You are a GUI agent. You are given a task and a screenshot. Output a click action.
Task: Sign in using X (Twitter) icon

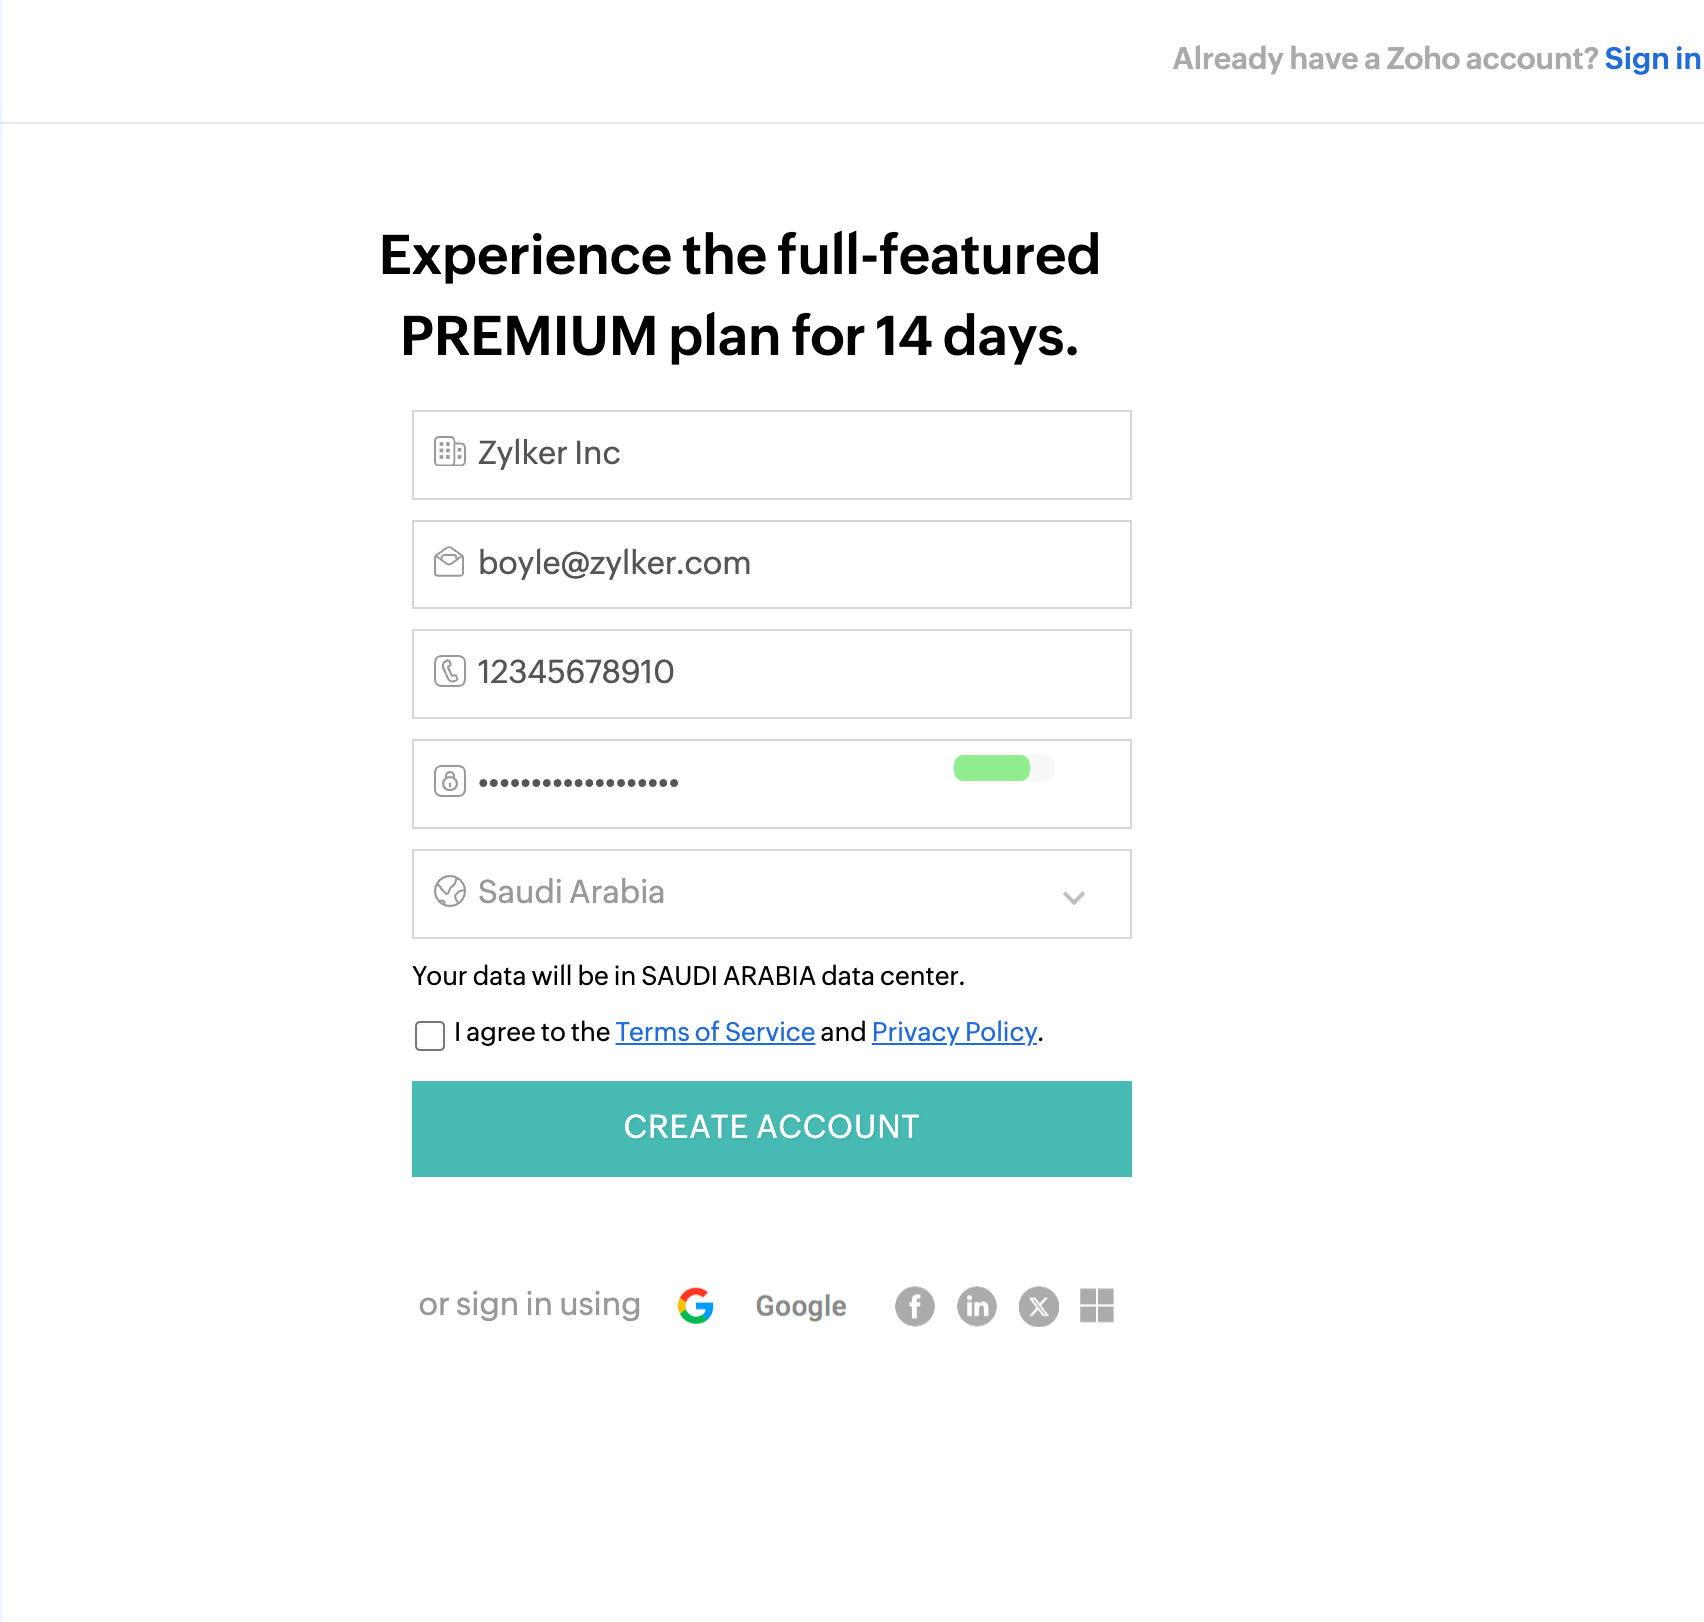(x=1039, y=1306)
